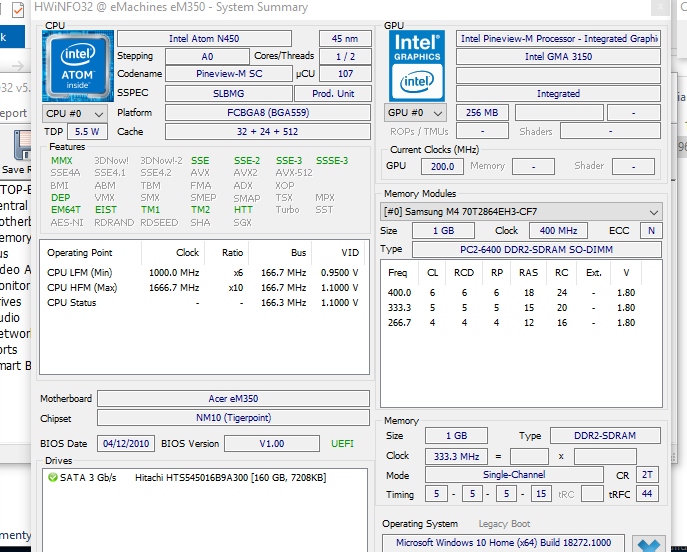Viewport: 687px width, 552px height.
Task: Expand the Samsung memory module dropdown
Action: click(521, 212)
